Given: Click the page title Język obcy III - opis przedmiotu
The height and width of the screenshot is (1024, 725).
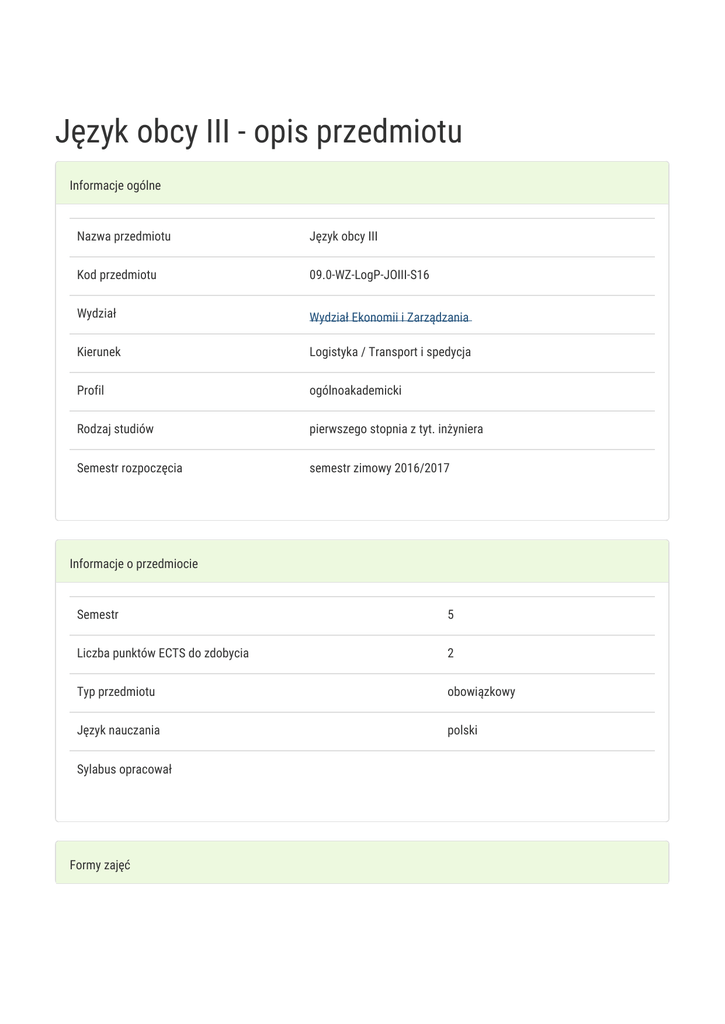Looking at the screenshot, I should pyautogui.click(x=258, y=132).
